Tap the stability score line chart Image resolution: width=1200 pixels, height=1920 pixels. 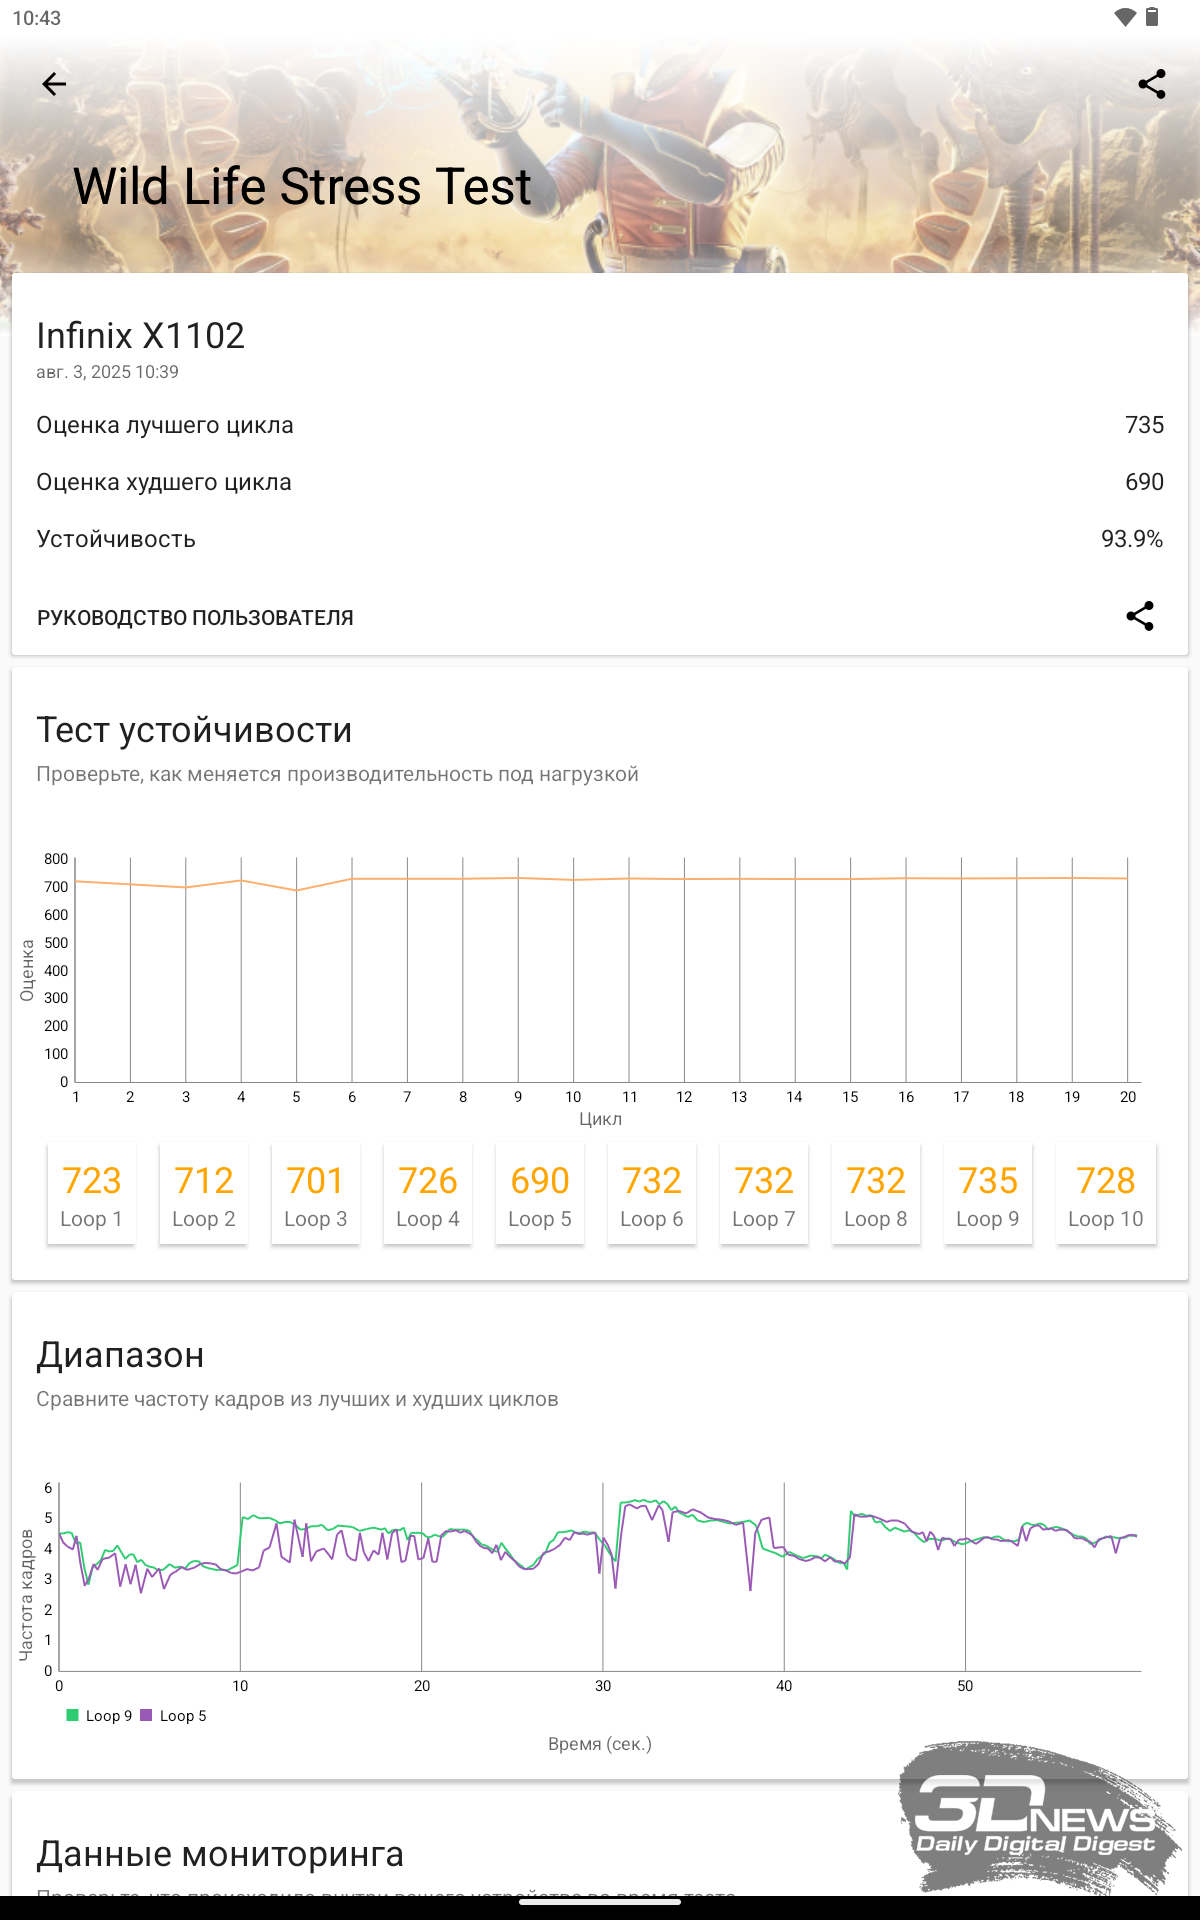tap(602, 970)
